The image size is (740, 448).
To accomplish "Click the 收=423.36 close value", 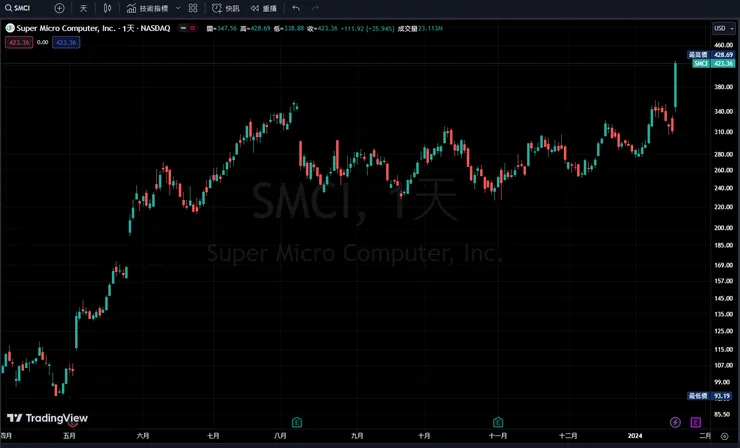I will 322,28.
